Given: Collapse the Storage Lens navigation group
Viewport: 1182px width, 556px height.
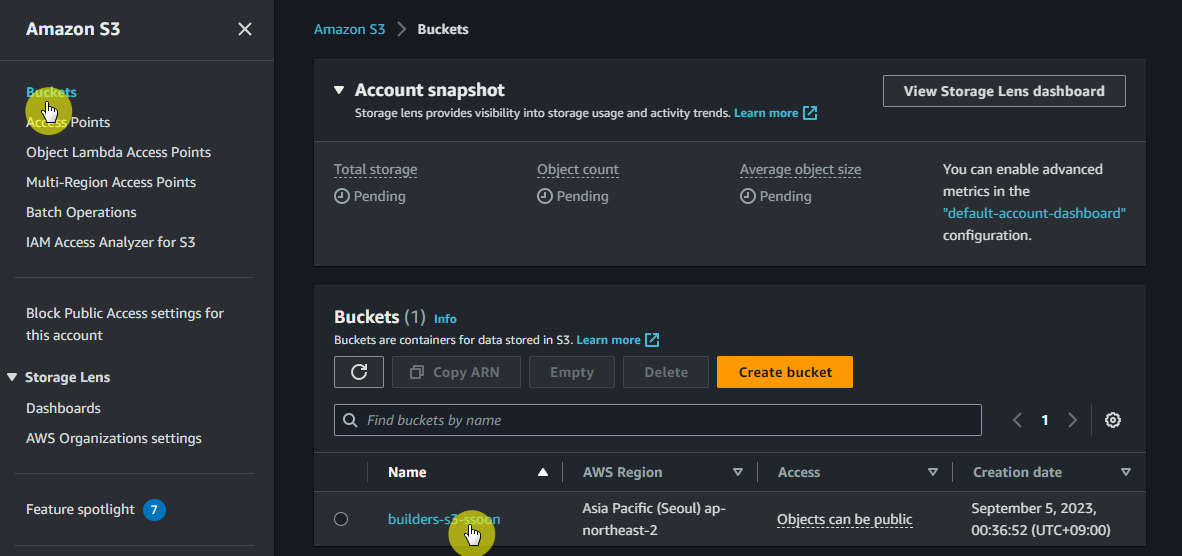Looking at the screenshot, I should pos(12,377).
